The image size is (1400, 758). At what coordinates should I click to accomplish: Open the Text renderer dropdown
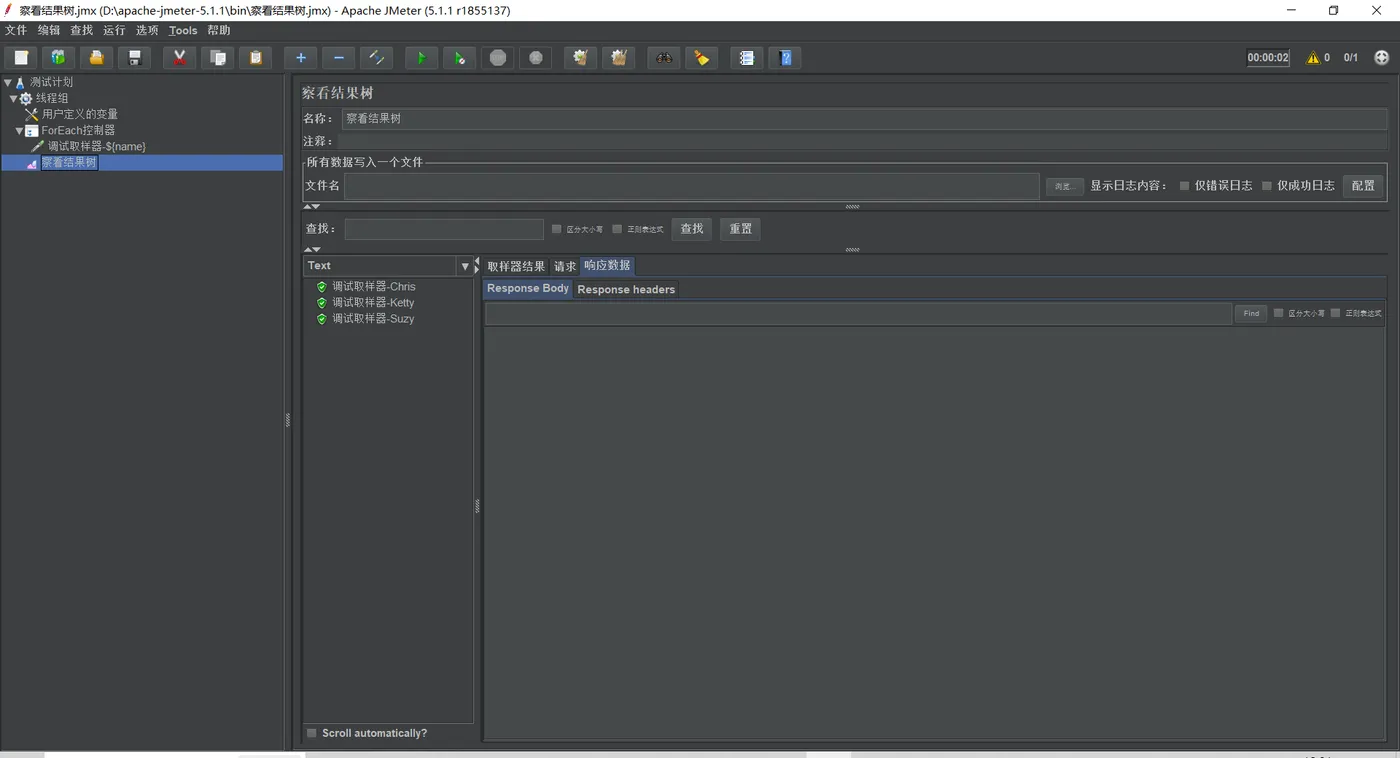pos(464,266)
